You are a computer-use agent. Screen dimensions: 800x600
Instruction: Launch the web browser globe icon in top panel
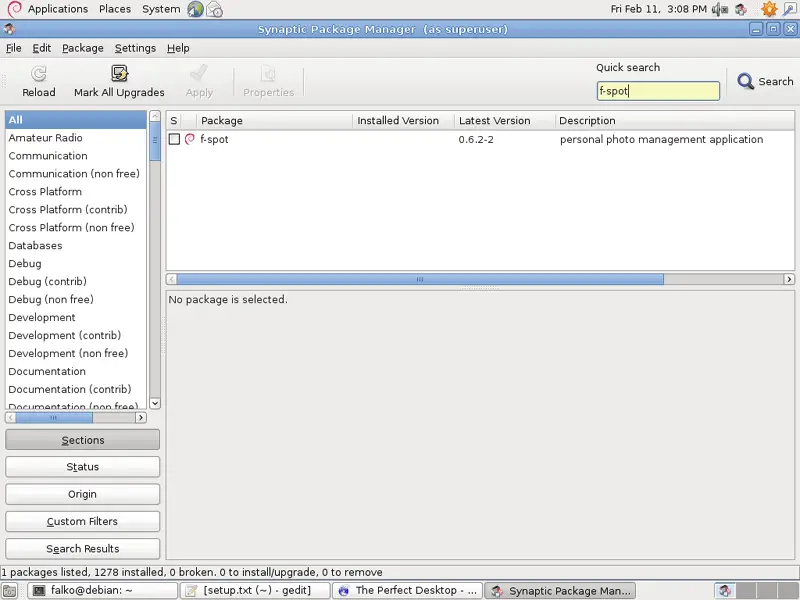tap(195, 9)
